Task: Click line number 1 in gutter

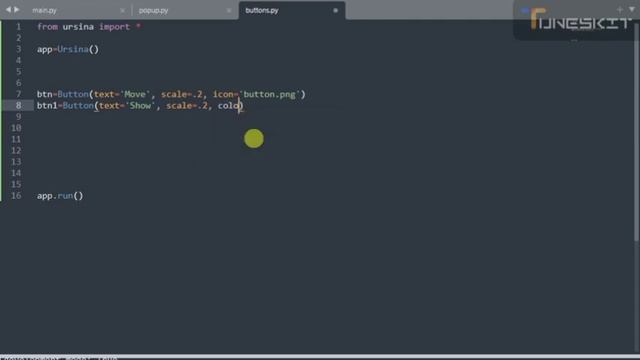Action: click(x=18, y=27)
